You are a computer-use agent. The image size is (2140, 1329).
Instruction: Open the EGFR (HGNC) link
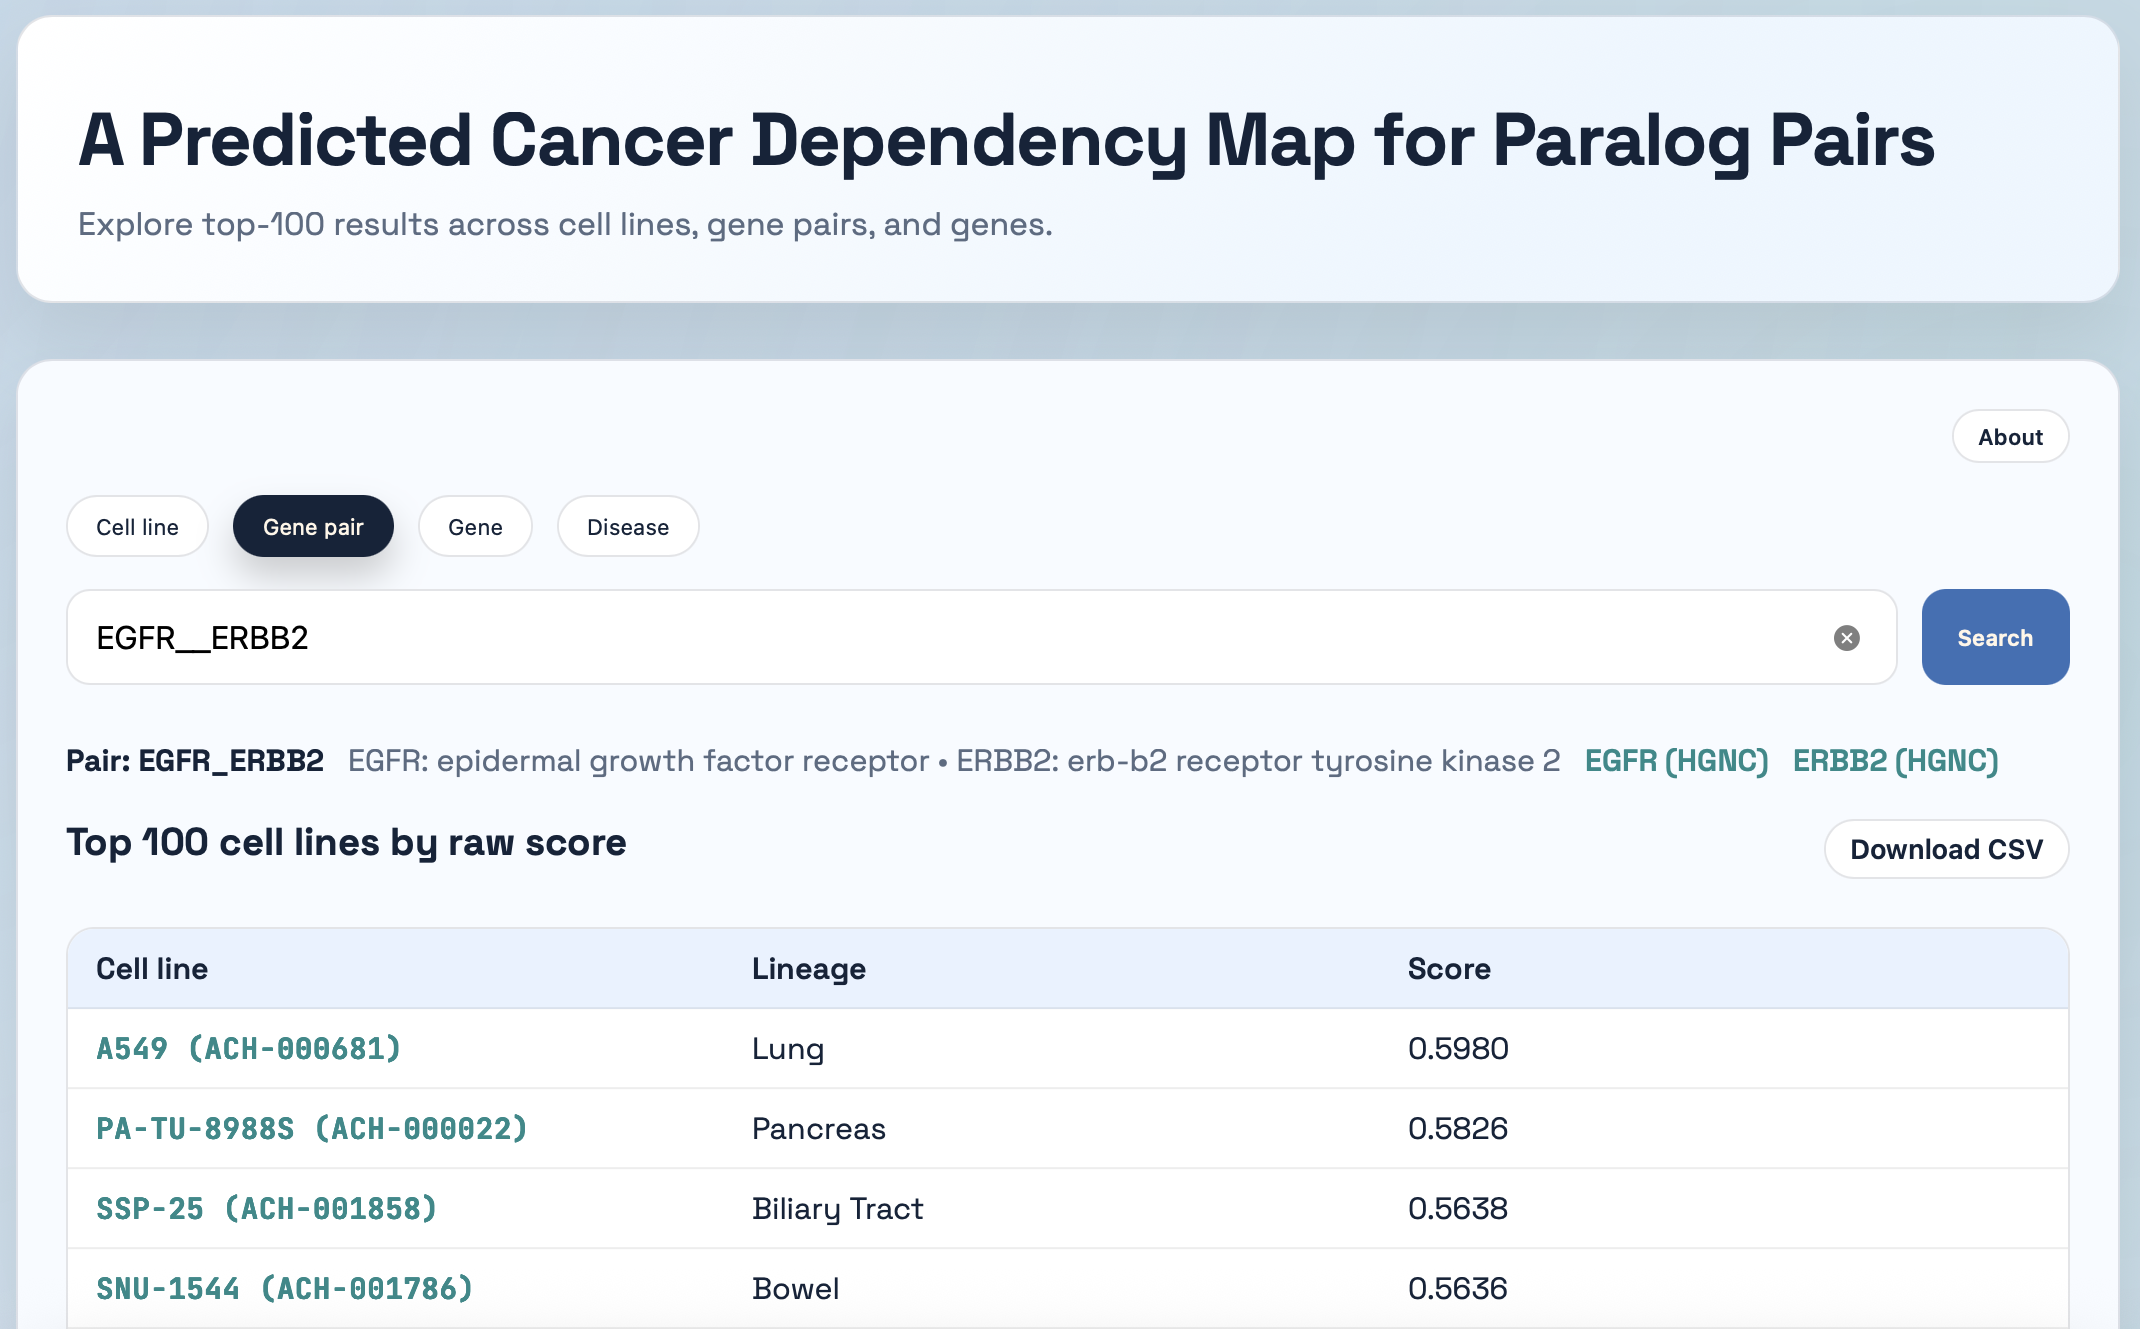click(x=1676, y=761)
